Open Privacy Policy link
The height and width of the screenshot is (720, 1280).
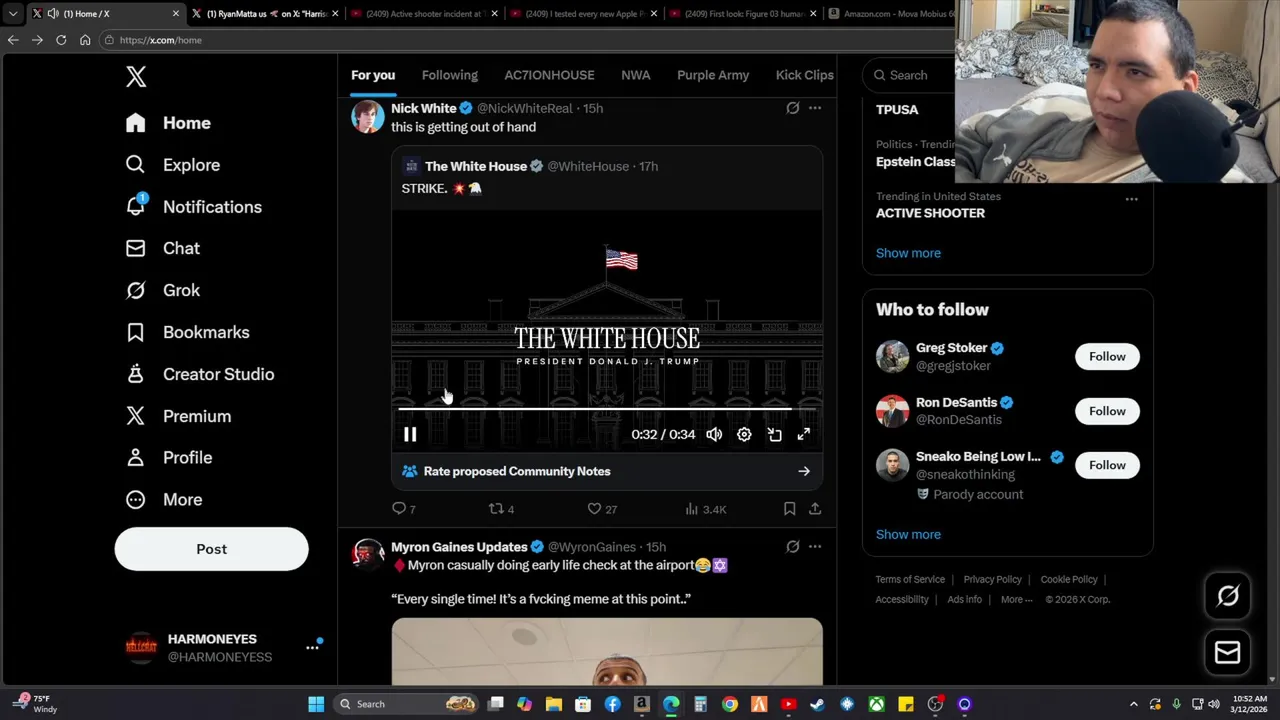(992, 579)
